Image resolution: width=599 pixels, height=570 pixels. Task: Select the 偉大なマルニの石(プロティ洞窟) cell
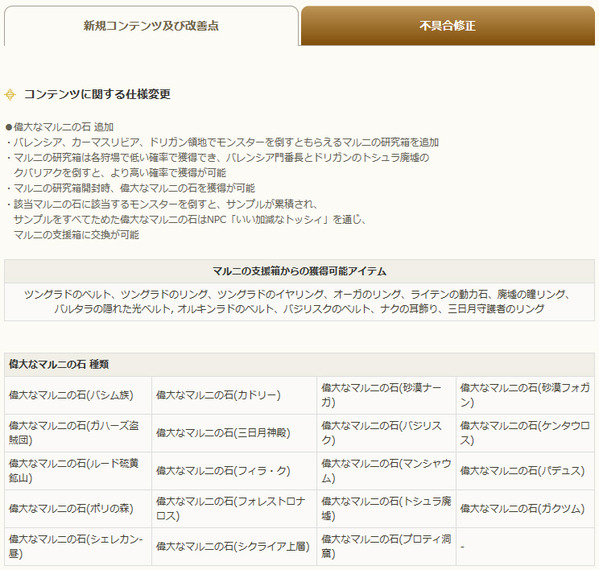pos(386,547)
